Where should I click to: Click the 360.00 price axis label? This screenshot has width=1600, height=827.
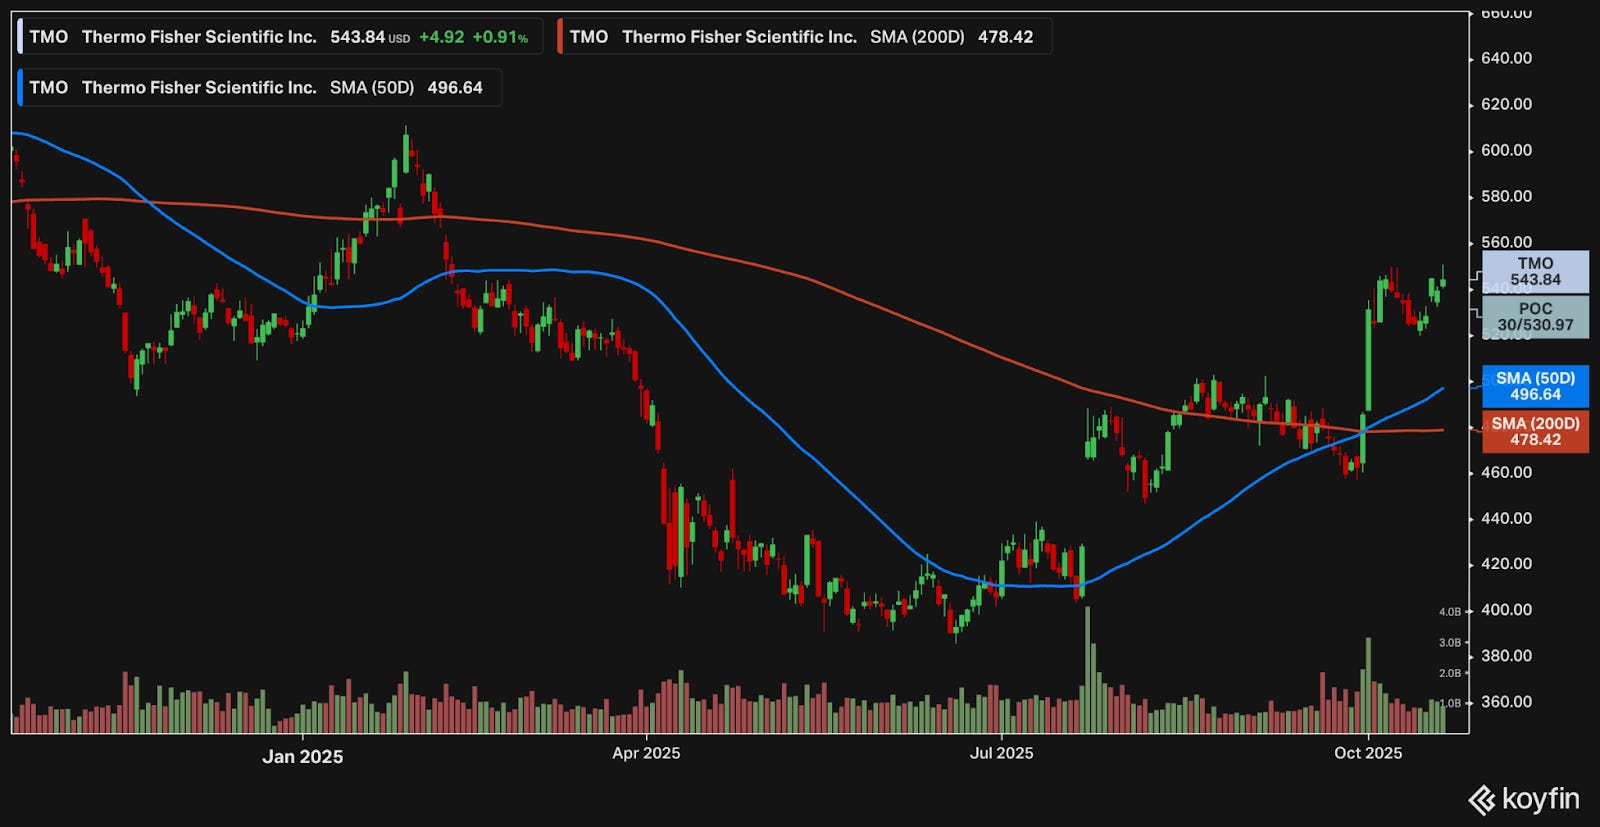pyautogui.click(x=1506, y=702)
